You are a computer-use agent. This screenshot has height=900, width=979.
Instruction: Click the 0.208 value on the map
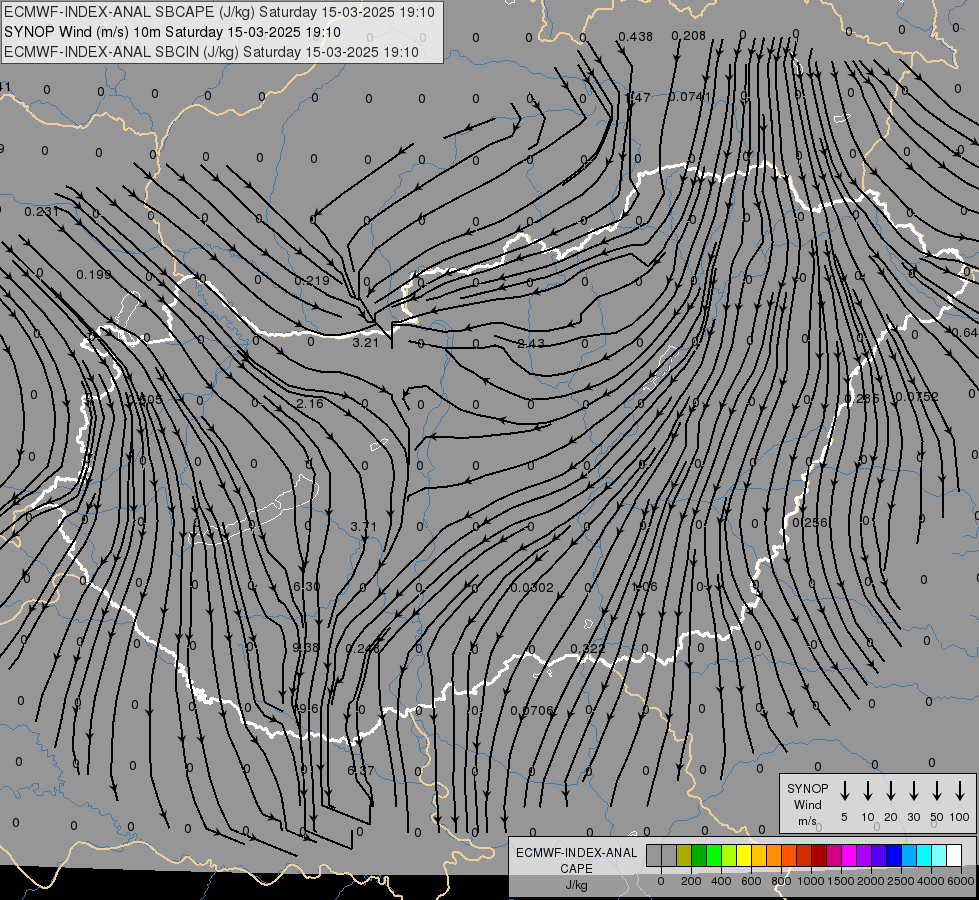pyautogui.click(x=689, y=36)
